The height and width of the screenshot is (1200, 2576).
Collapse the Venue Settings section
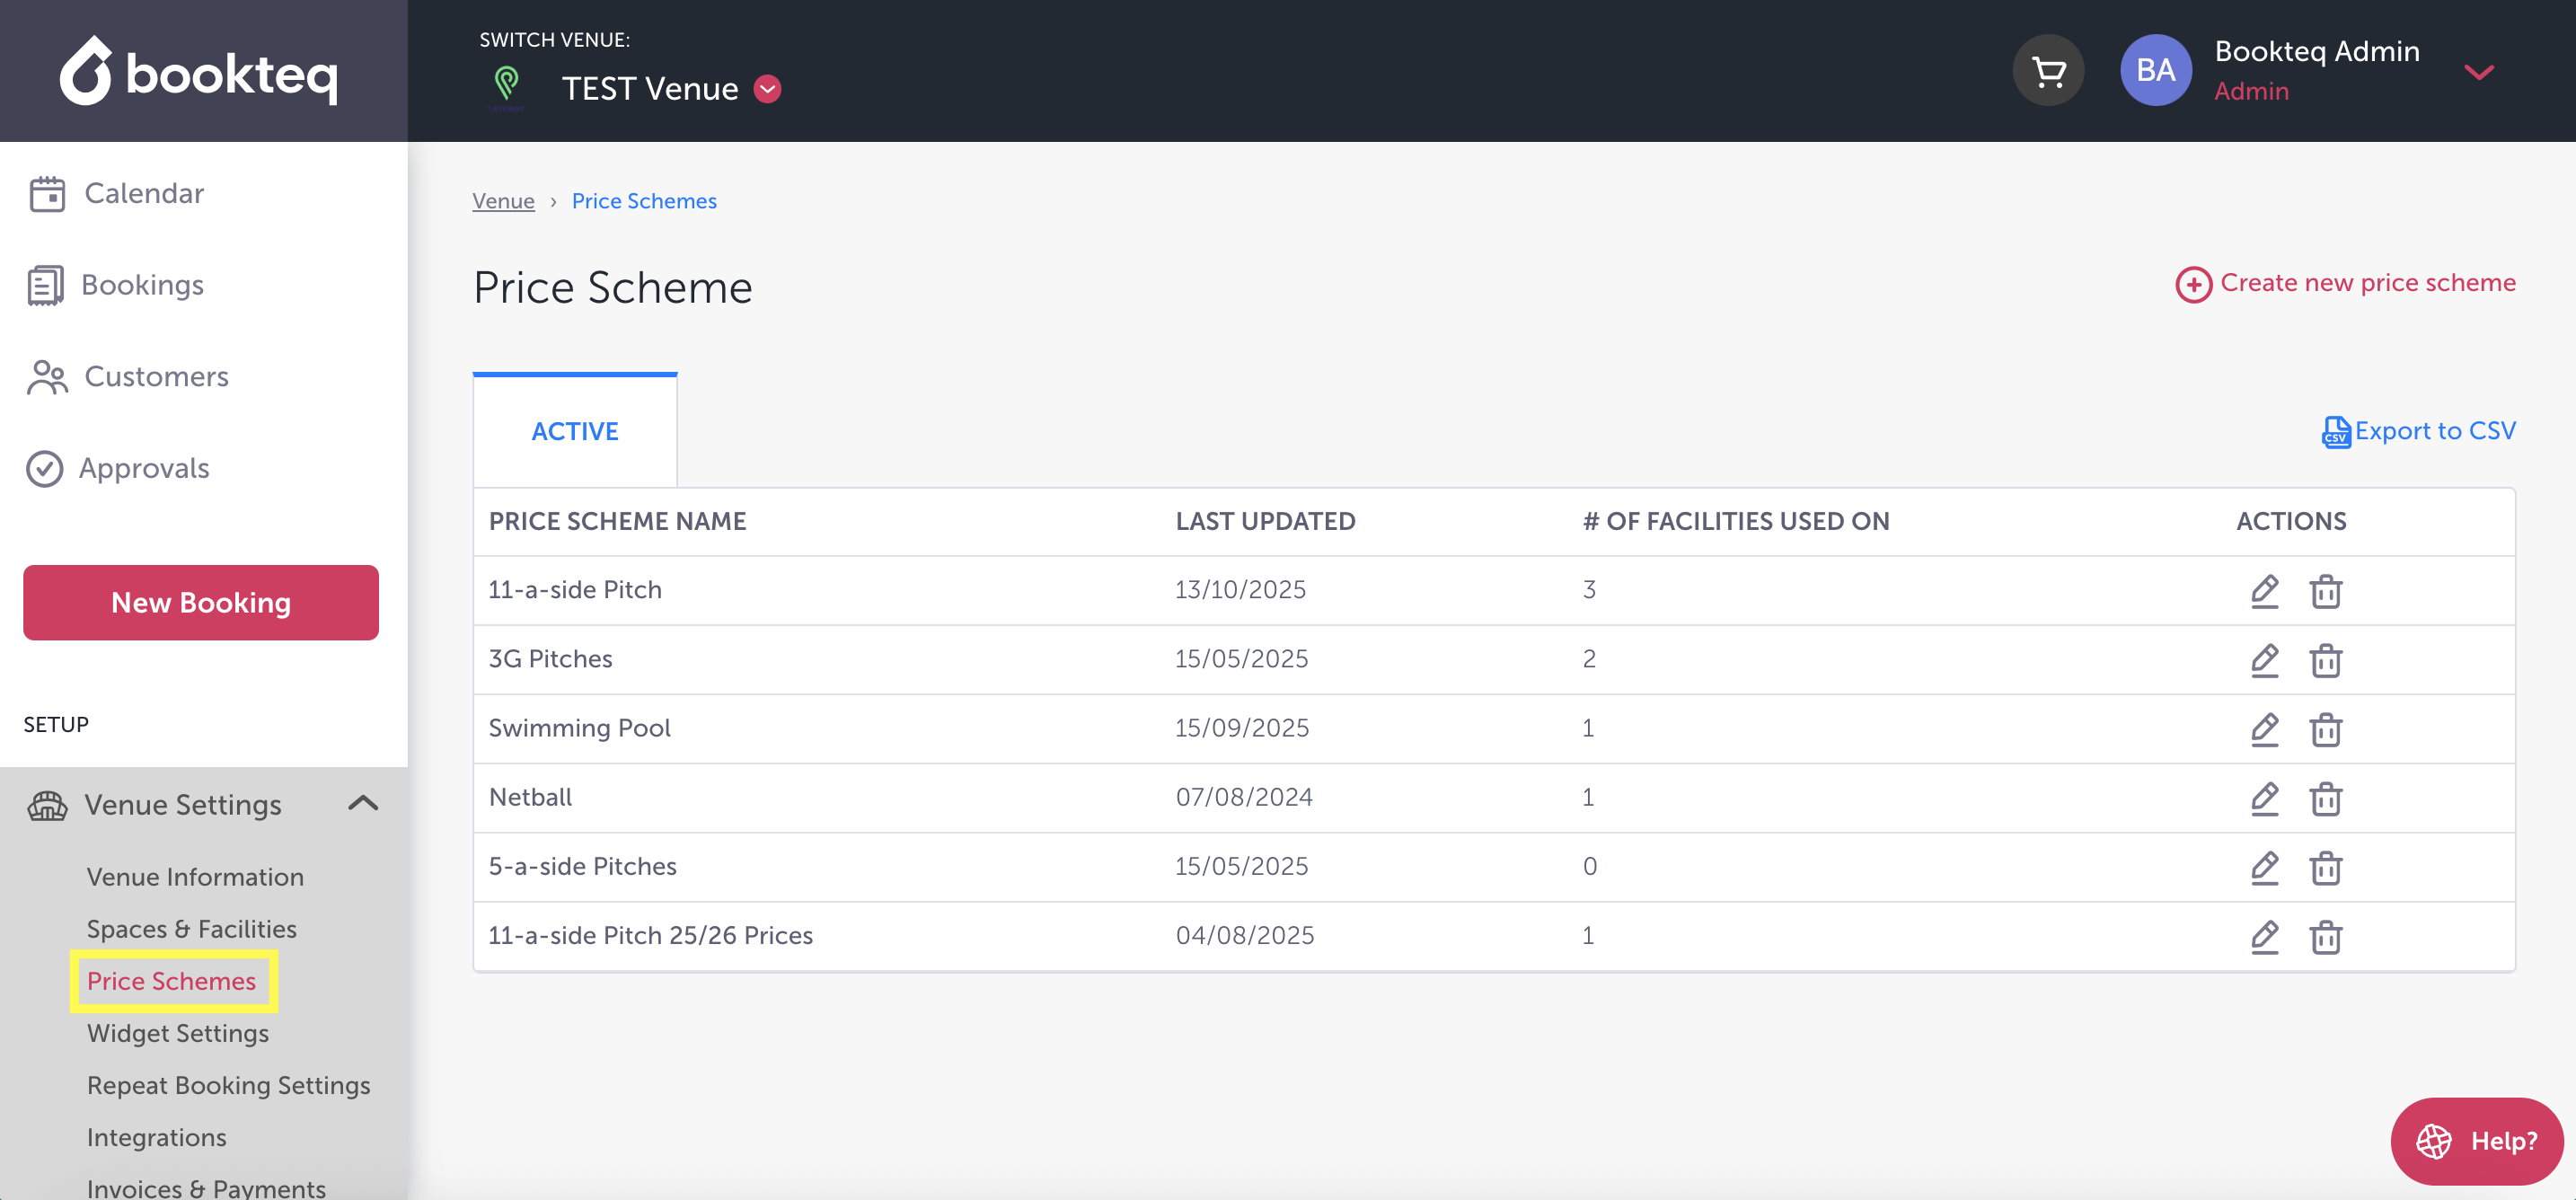pyautogui.click(x=363, y=804)
